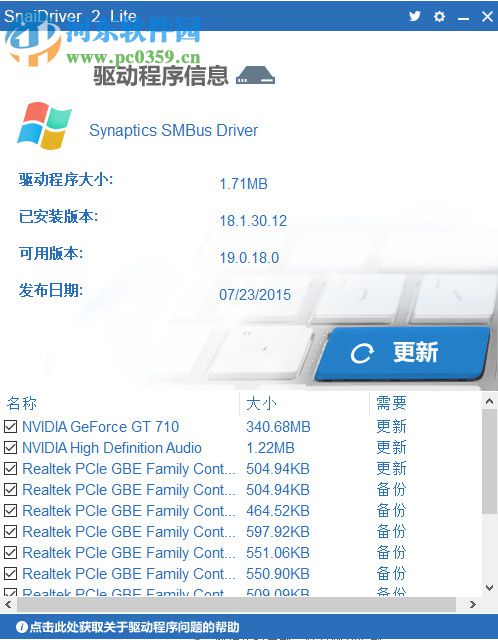Viewport: 498px width, 640px height.
Task: Click the 464.52KB size cell
Action: [278, 511]
